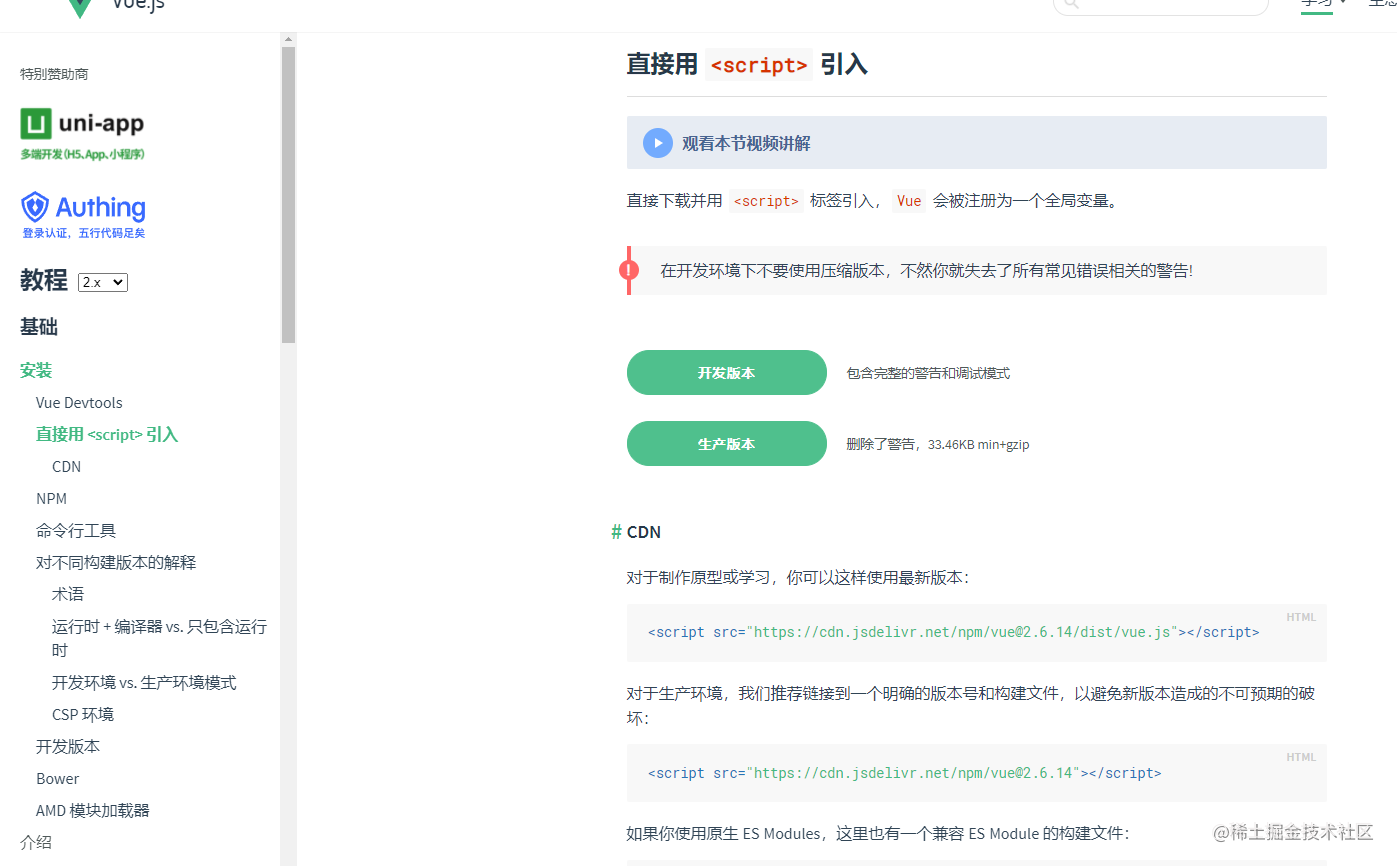This screenshot has height=866, width=1397.
Task: Click the 对于生产环境 recommendation paragraph
Action: [x=971, y=705]
